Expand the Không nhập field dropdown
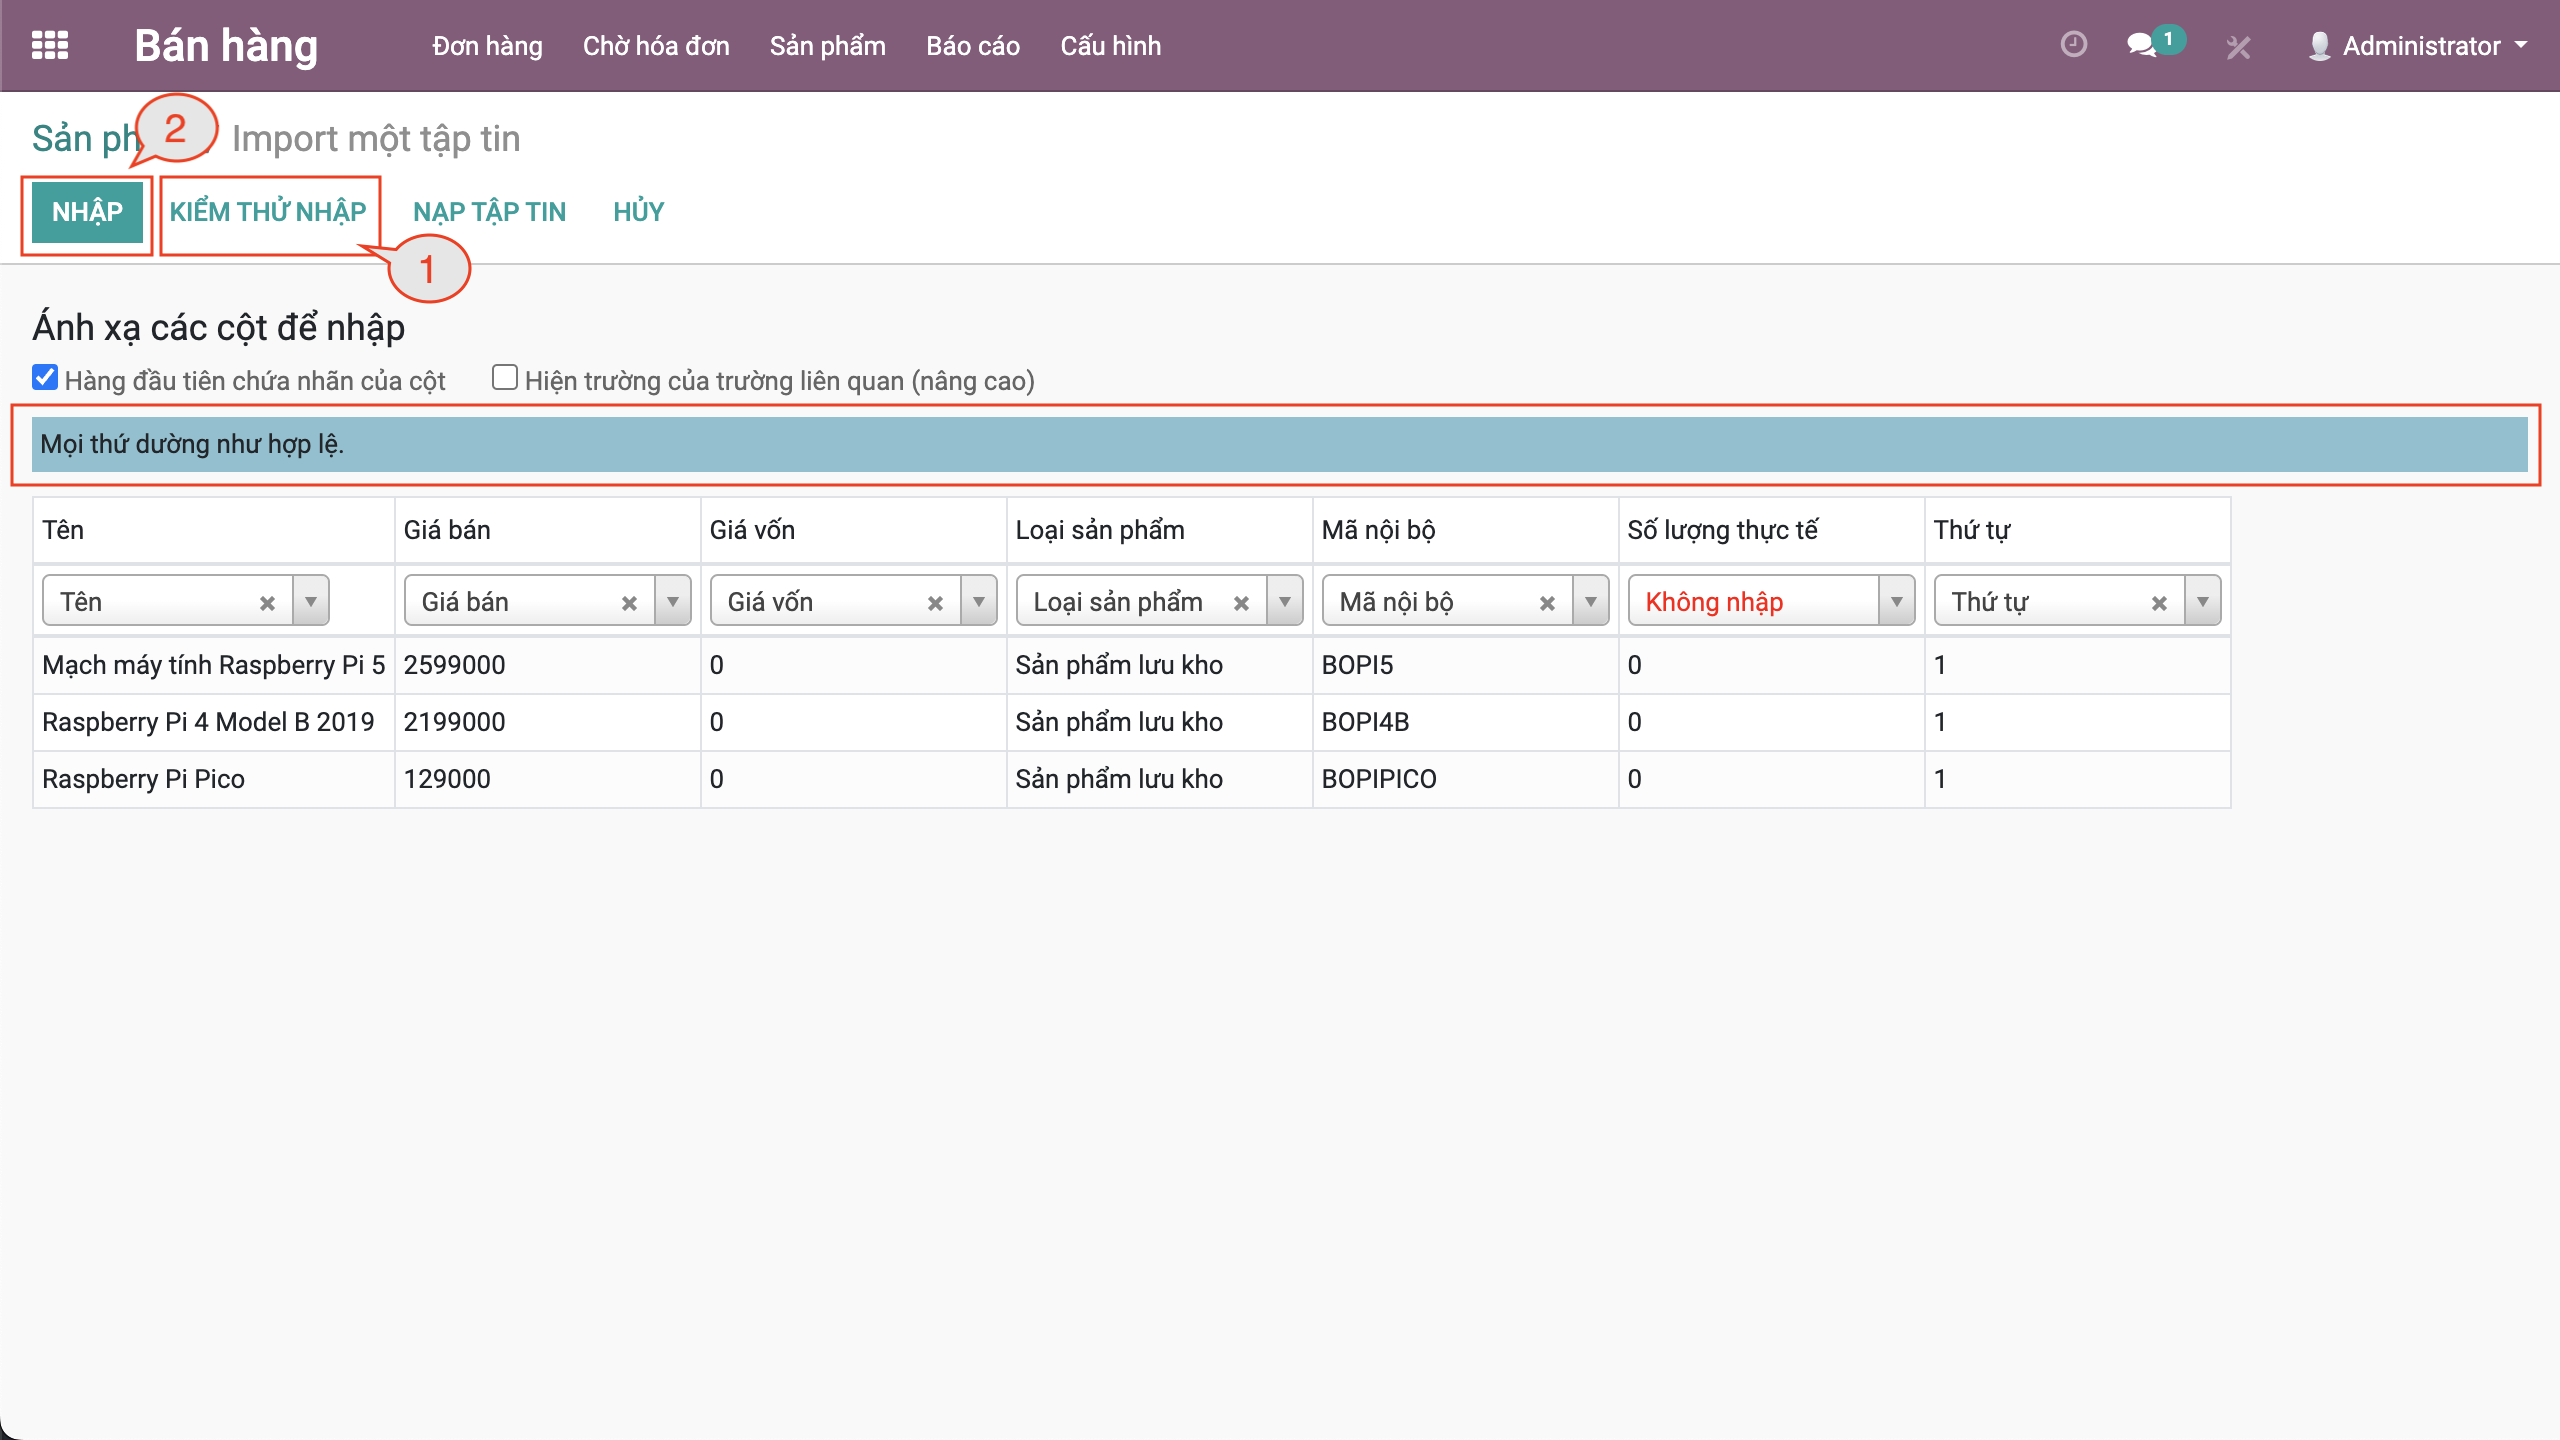This screenshot has height=1440, width=2560. (1896, 601)
